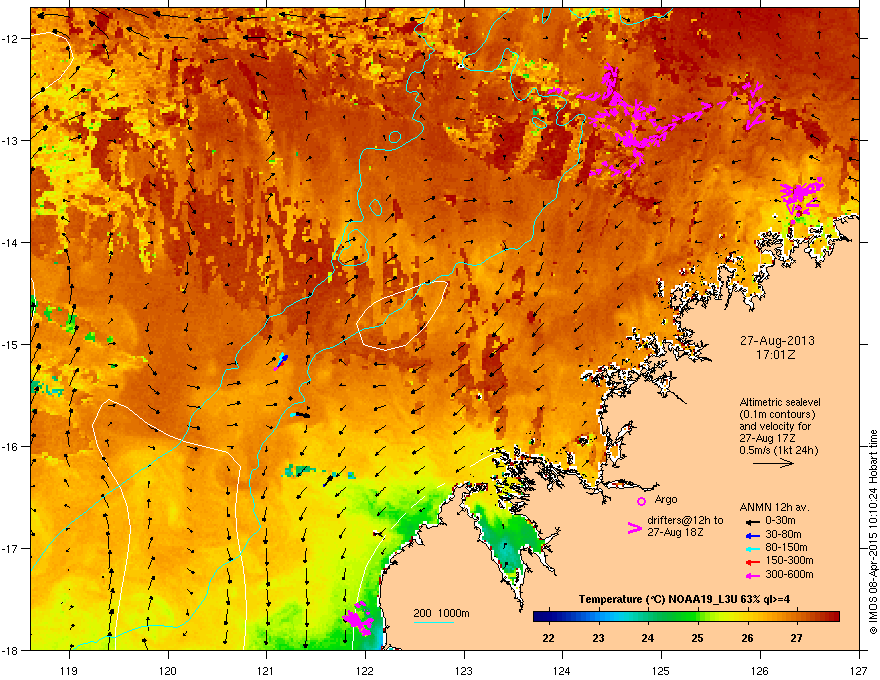
Task: Click latitude axis label -13
Action: [x=10, y=140]
